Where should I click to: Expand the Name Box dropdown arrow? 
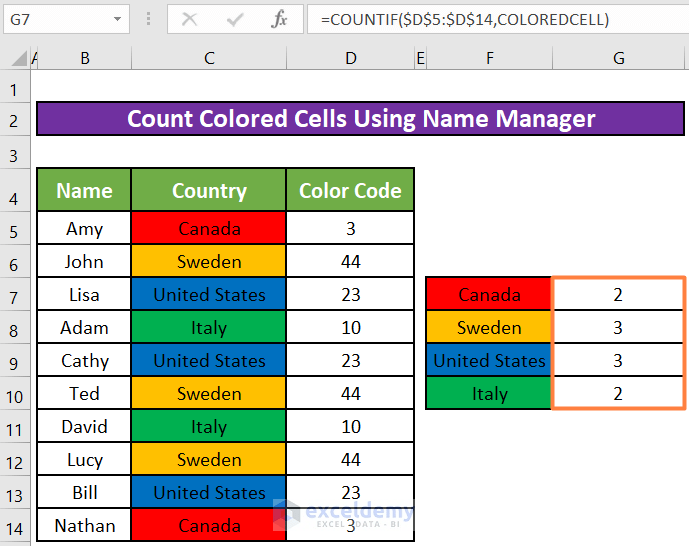[x=117, y=19]
